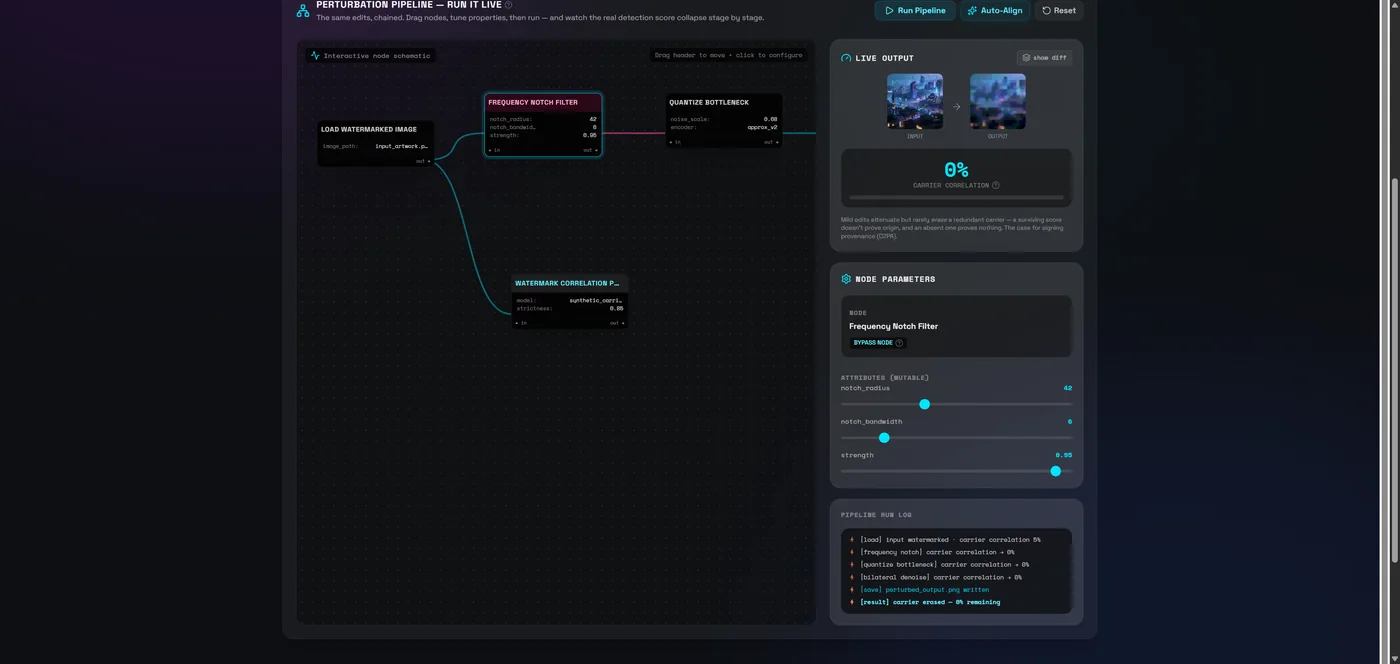1400x664 pixels.
Task: Click the Run Pipeline play button
Action: pyautogui.click(x=915, y=10)
